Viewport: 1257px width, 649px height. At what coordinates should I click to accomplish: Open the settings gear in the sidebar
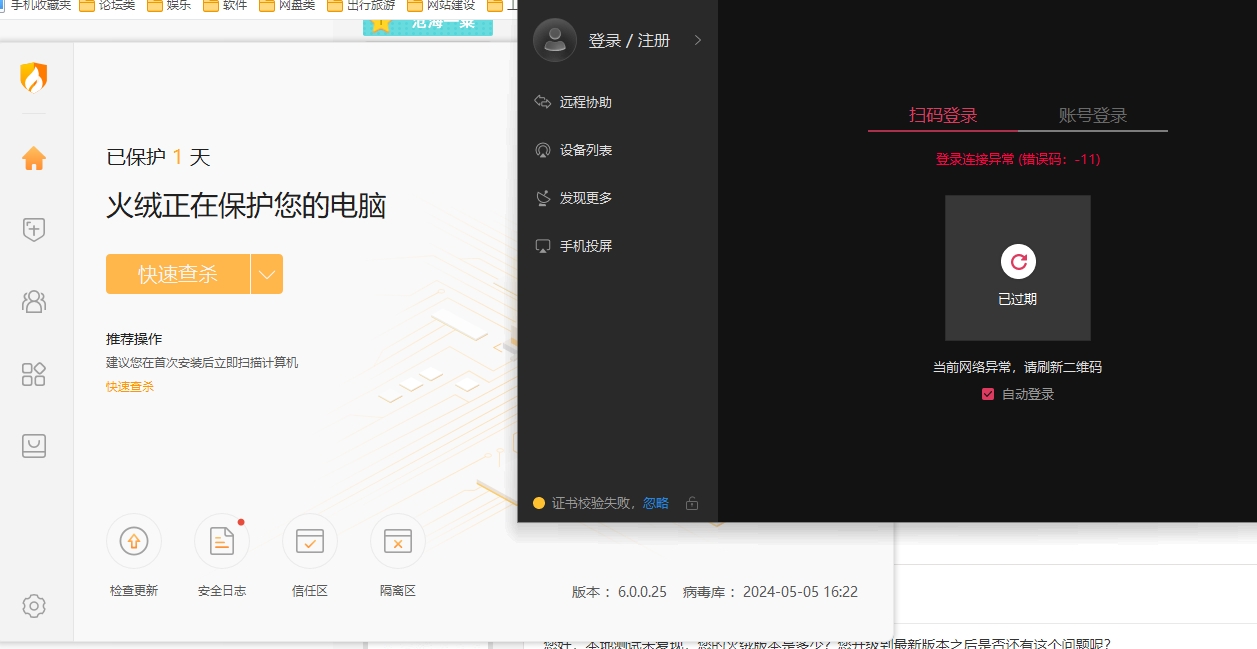point(33,605)
